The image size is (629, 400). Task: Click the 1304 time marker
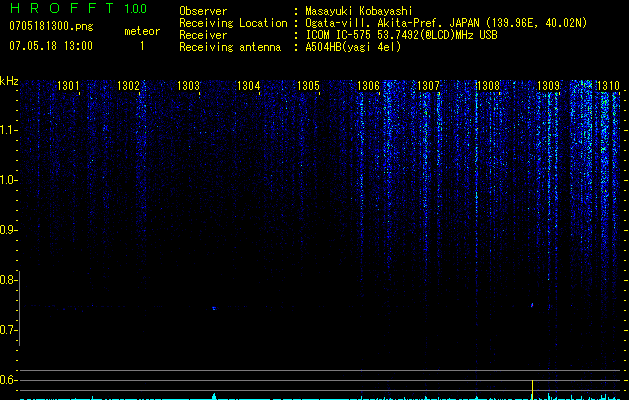(248, 85)
